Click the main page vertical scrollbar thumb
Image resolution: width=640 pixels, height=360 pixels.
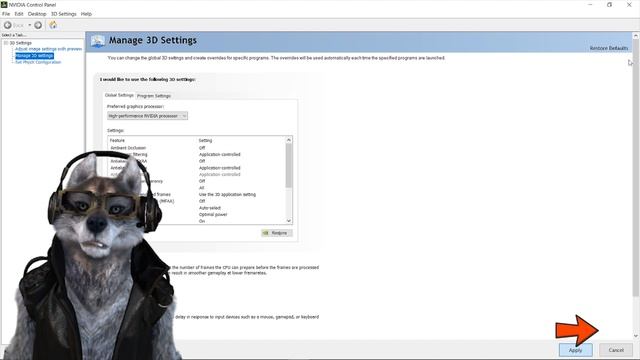636,168
